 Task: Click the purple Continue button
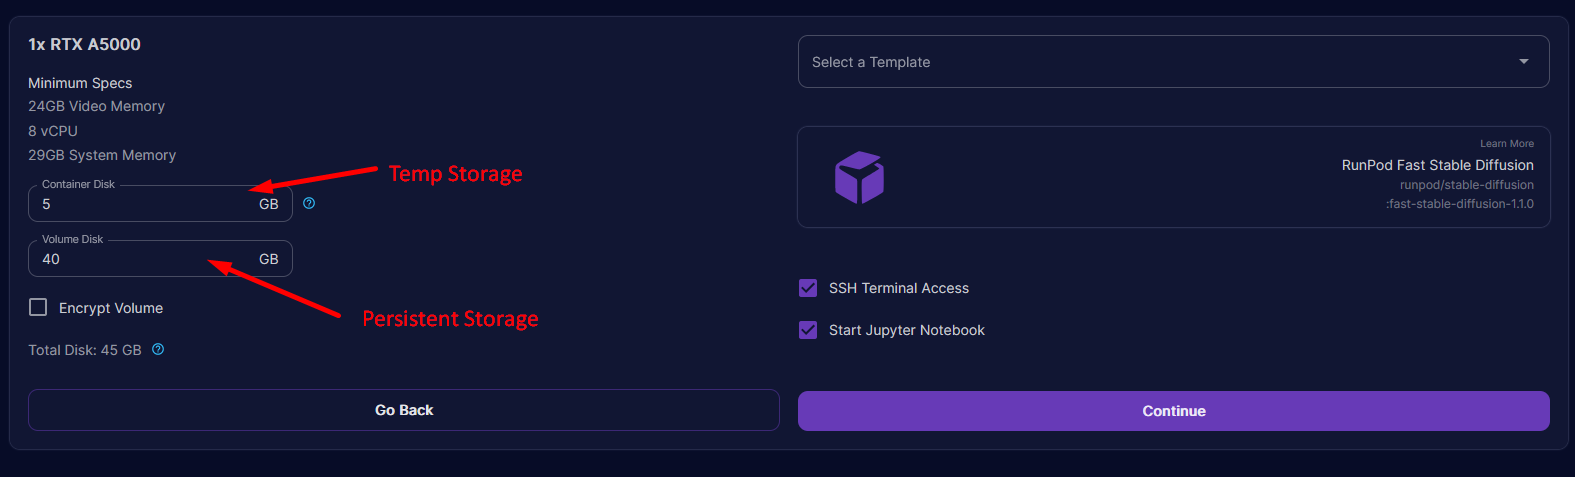click(x=1173, y=411)
